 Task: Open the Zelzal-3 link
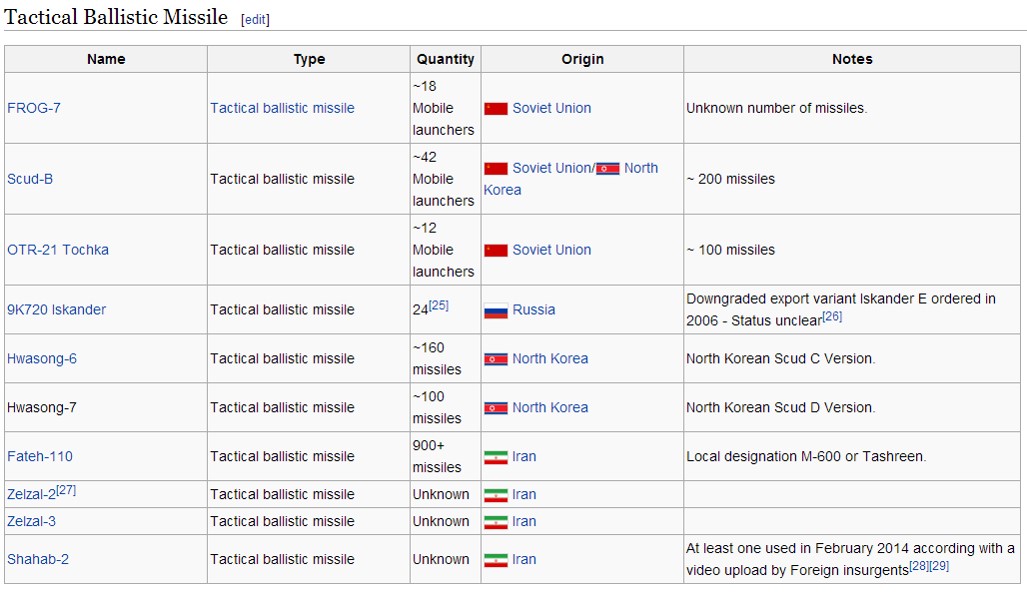31,521
